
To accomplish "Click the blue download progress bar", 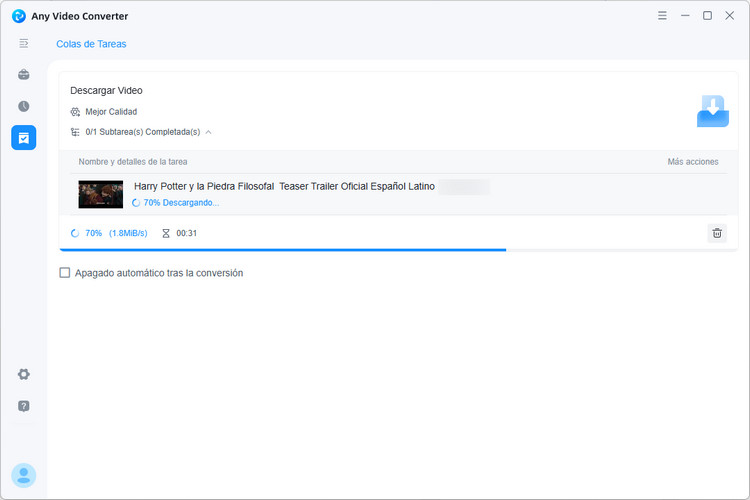I will (283, 250).
